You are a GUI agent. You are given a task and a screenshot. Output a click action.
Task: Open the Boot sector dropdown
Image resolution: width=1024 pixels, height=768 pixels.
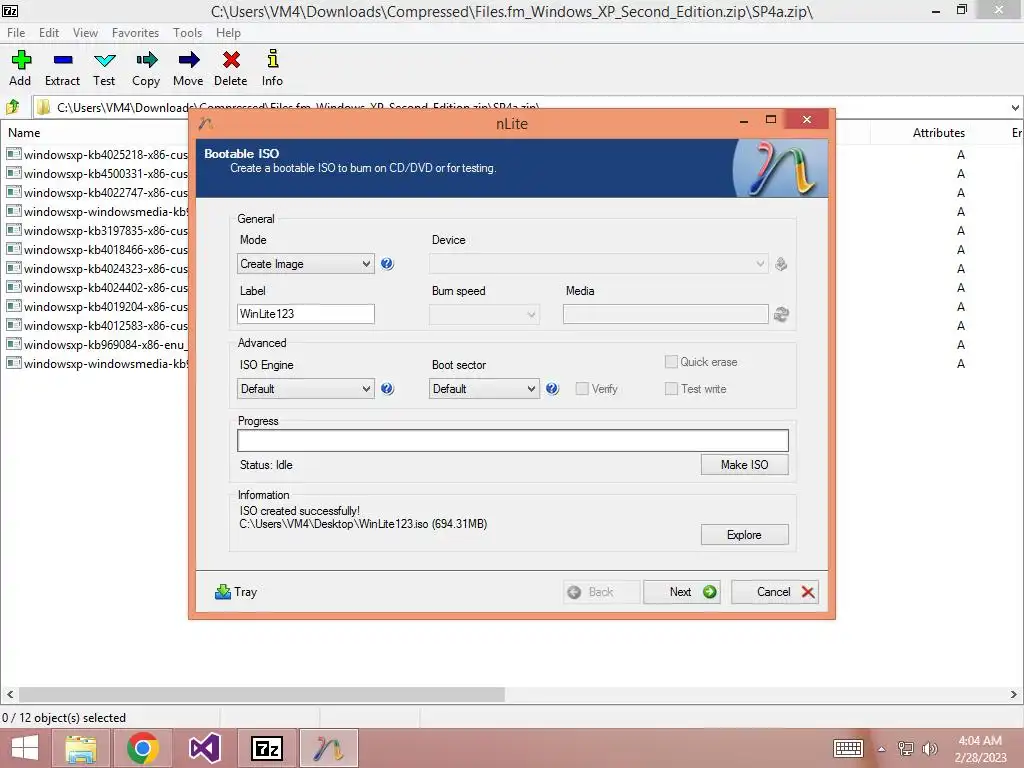pos(484,389)
